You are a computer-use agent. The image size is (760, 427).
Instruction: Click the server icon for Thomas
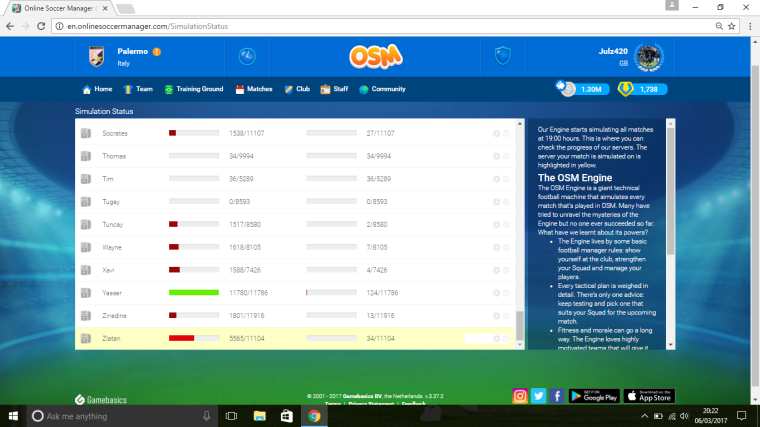pyautogui.click(x=86, y=156)
